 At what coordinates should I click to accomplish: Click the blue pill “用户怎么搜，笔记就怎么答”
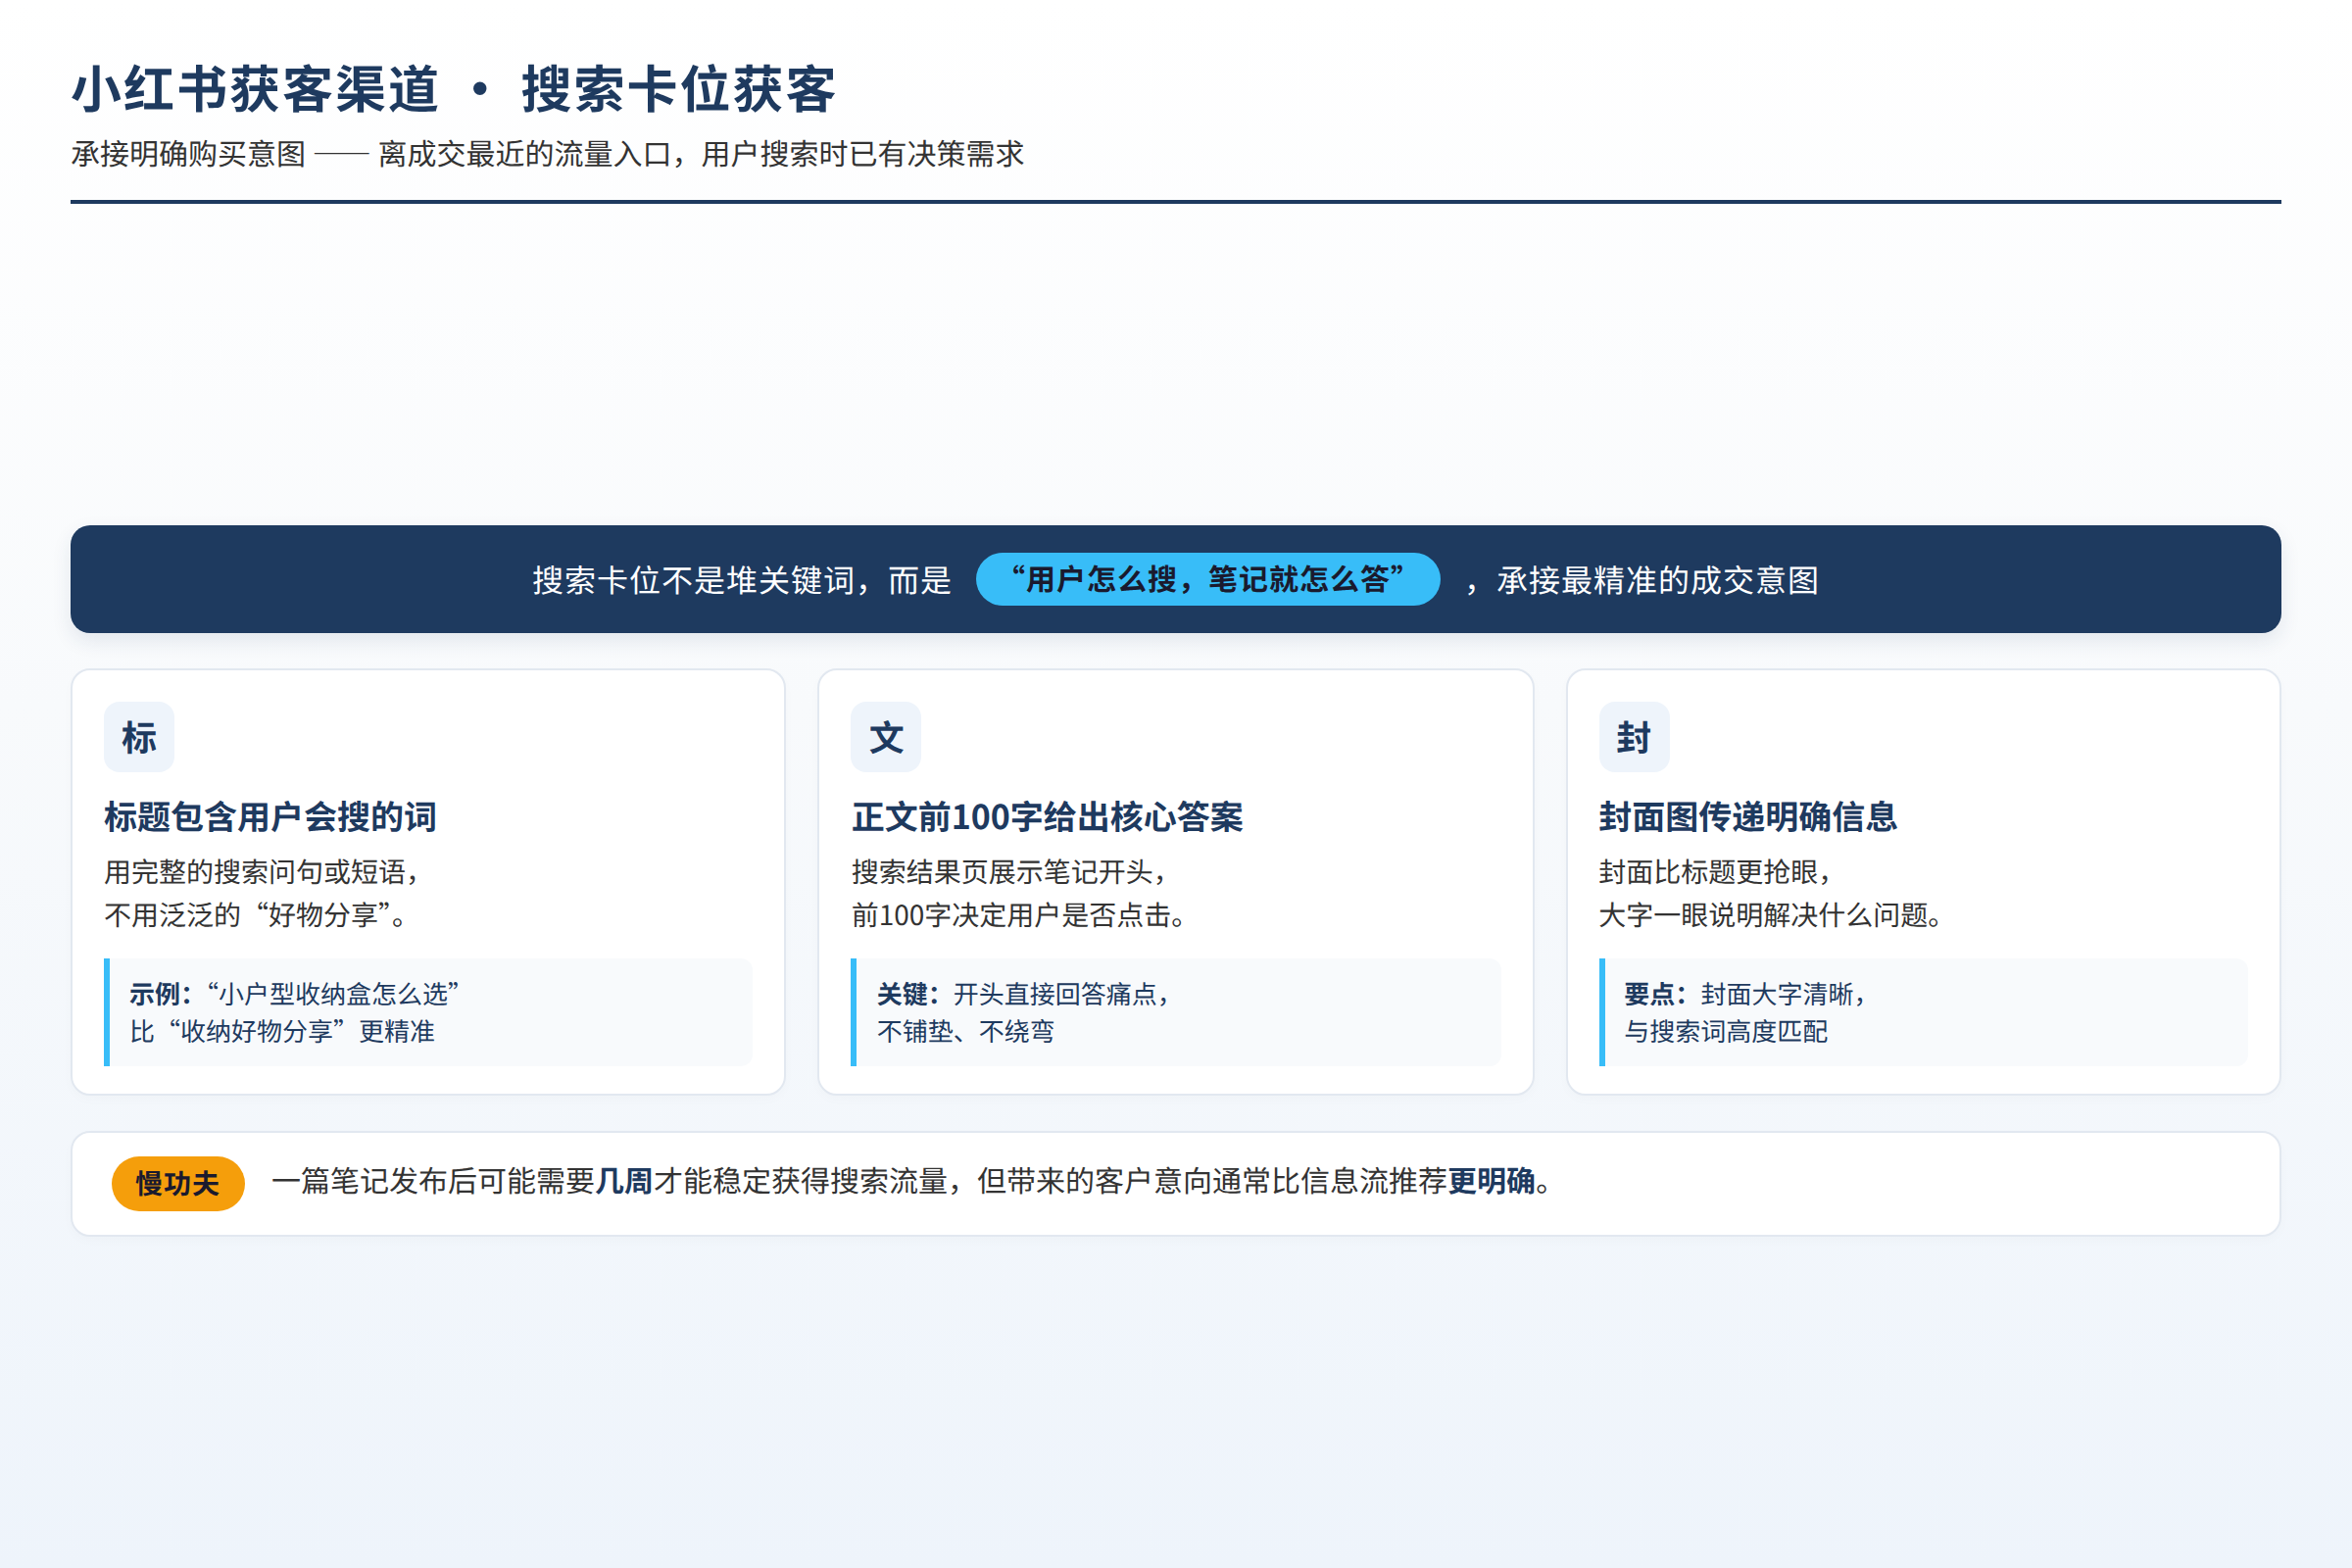(x=1207, y=579)
